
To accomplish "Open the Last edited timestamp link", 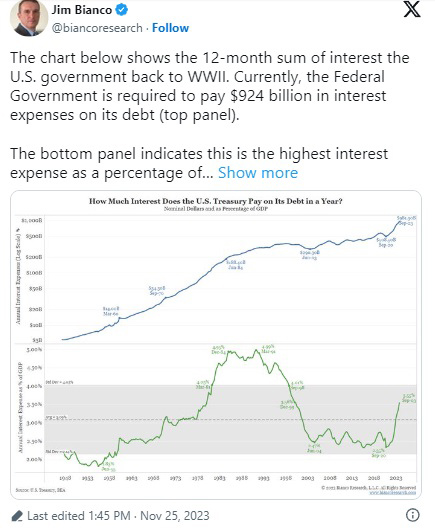I will point(118,516).
